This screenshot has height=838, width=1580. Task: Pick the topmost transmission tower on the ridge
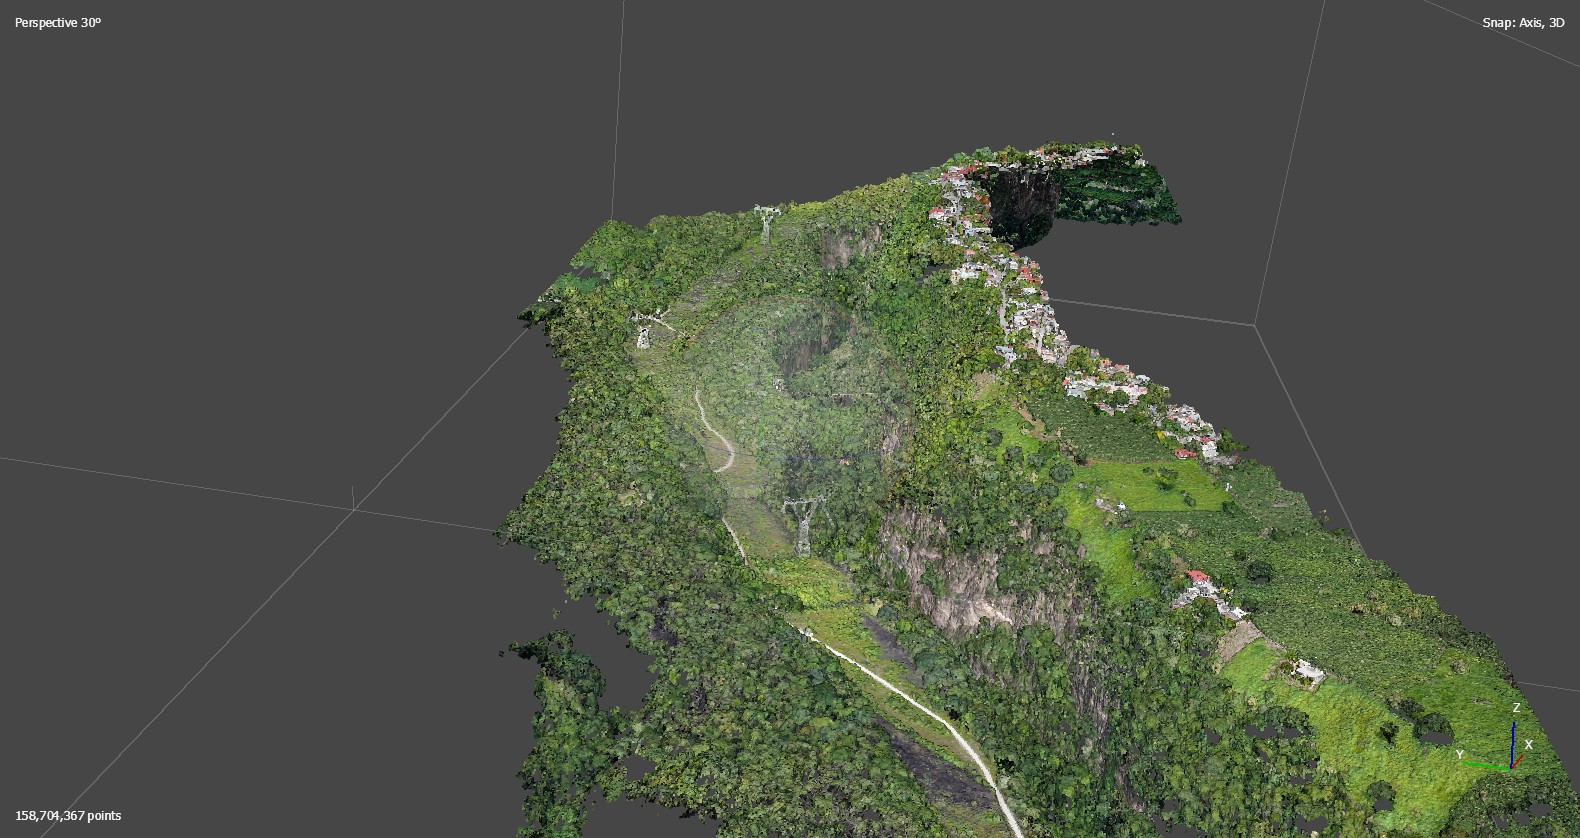coord(766,223)
